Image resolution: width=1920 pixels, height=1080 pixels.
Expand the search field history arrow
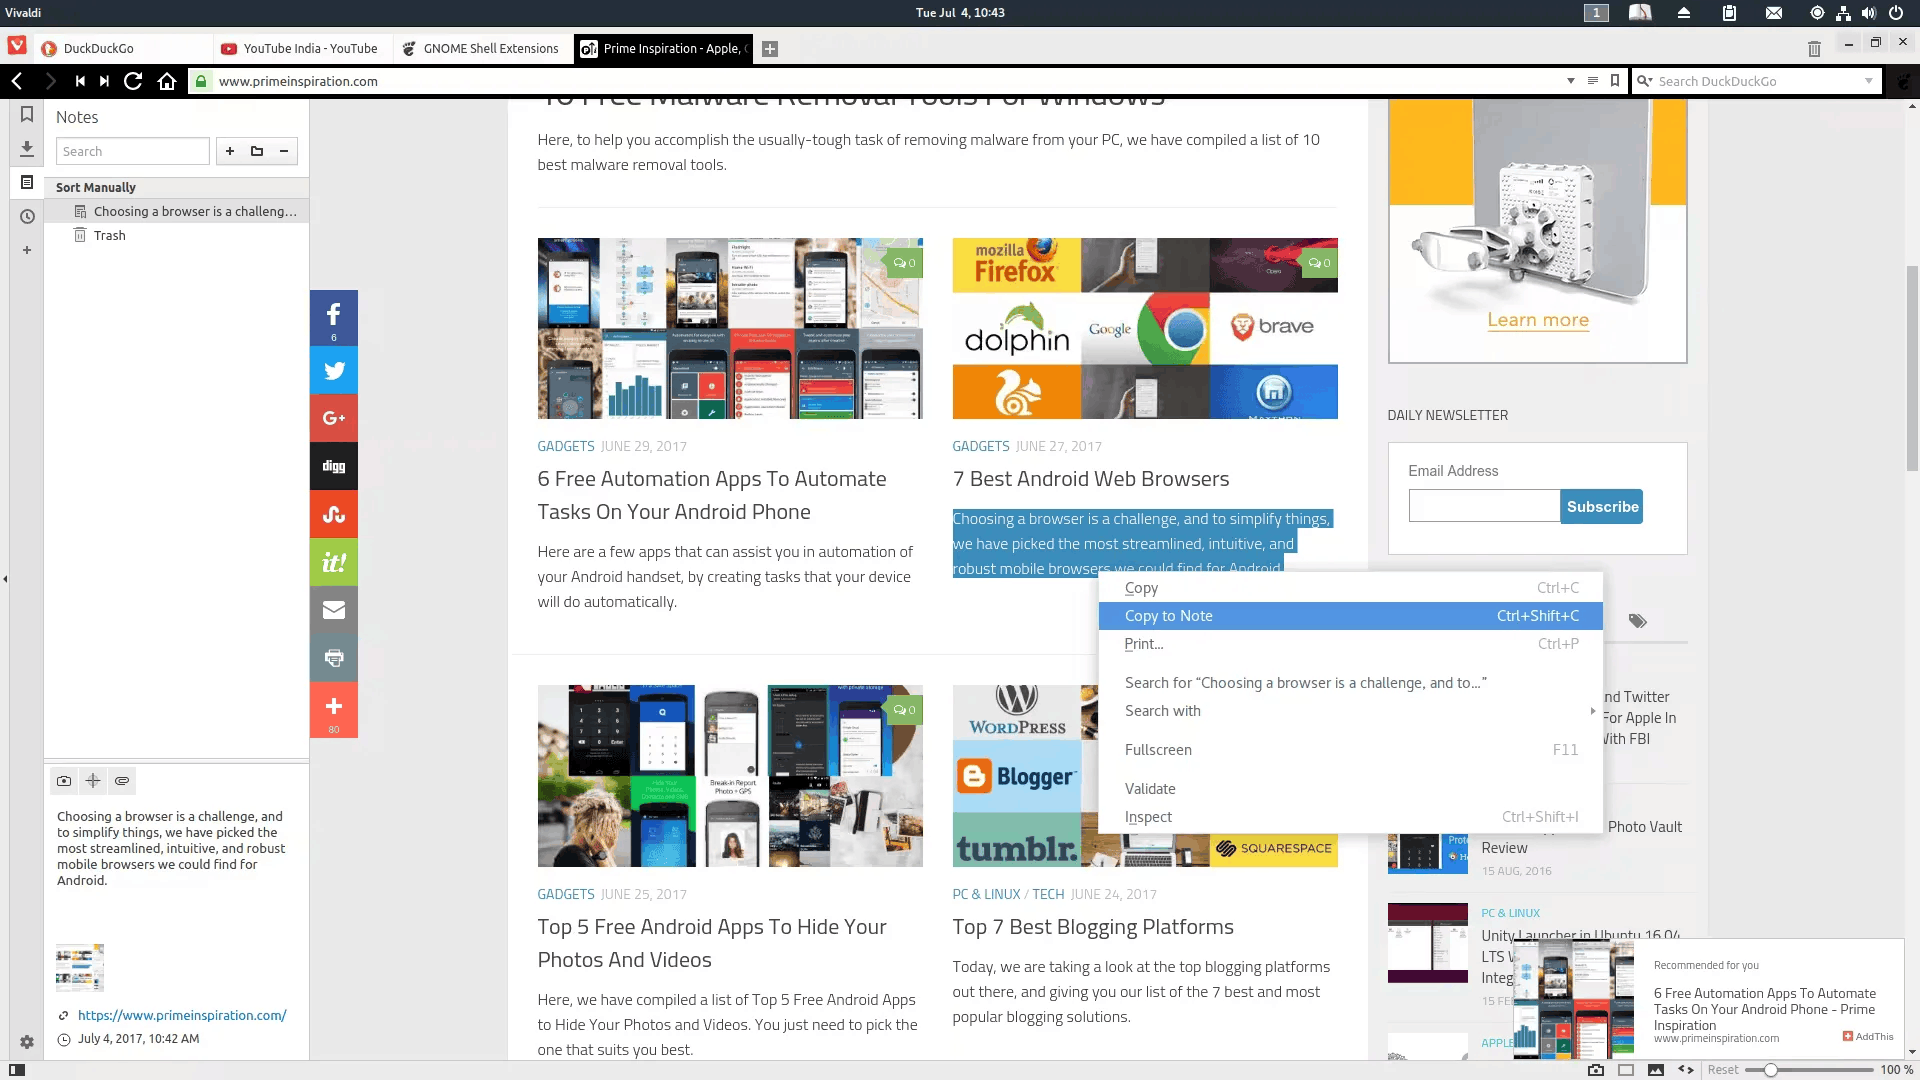pos(1868,81)
